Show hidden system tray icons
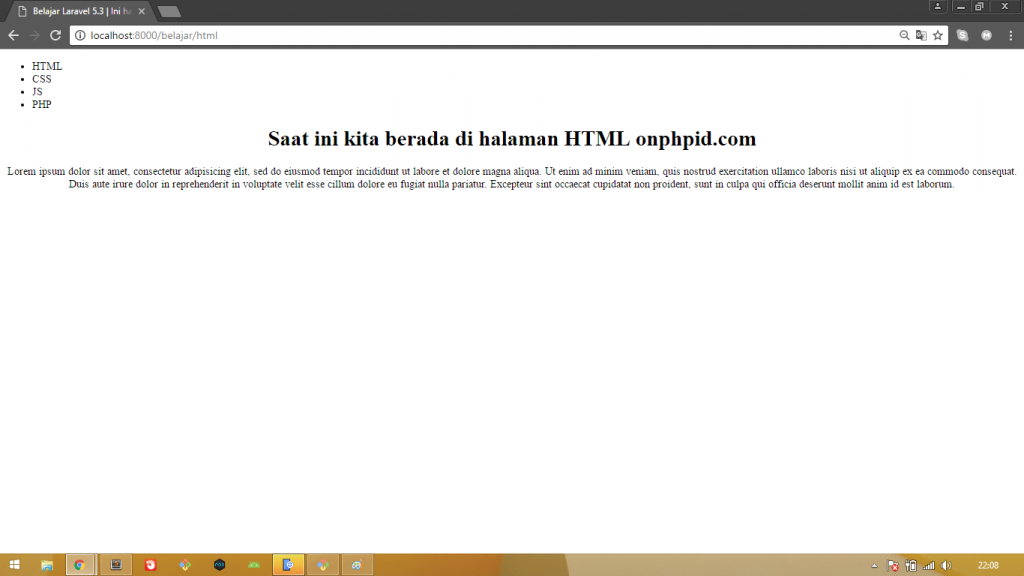The image size is (1024, 576). point(874,566)
